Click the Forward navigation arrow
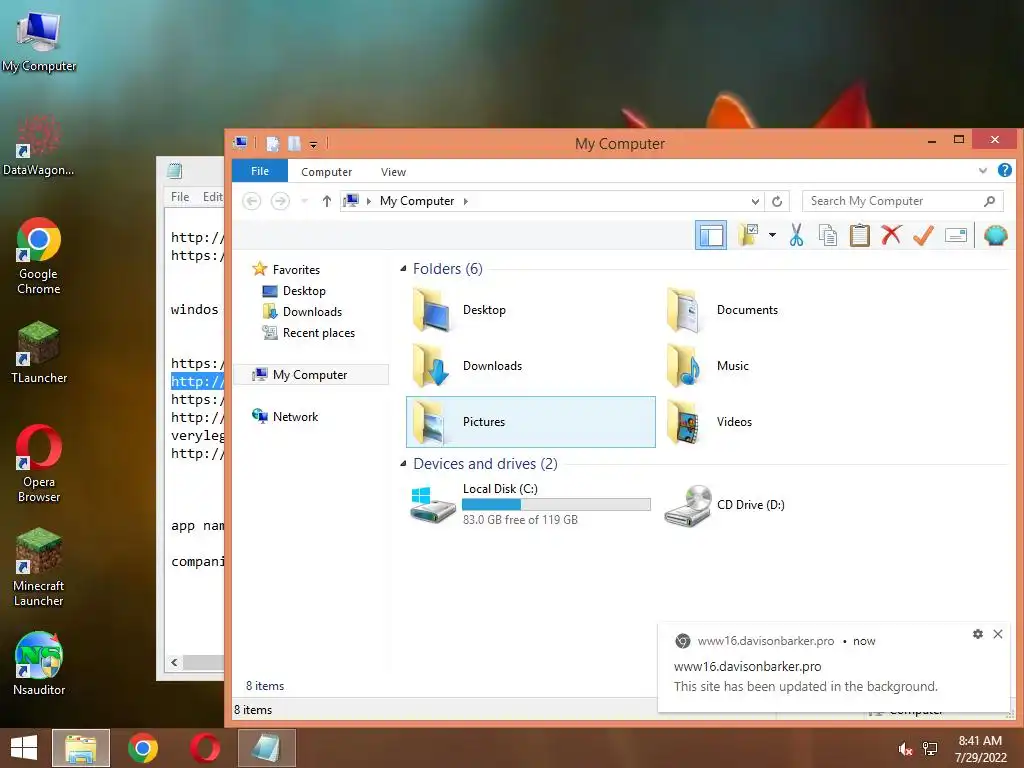 pyautogui.click(x=280, y=201)
